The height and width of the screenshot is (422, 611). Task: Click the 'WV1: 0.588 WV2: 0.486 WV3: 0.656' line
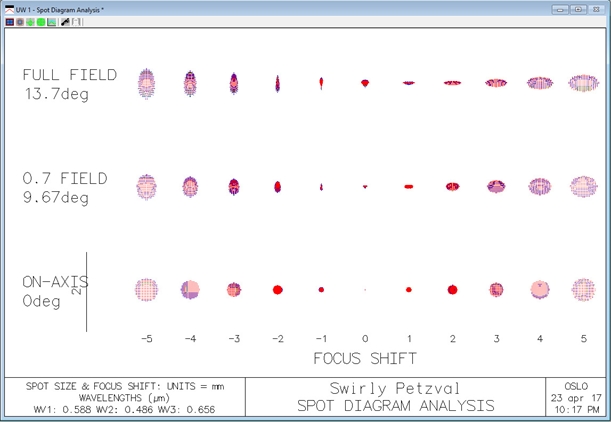click(124, 410)
